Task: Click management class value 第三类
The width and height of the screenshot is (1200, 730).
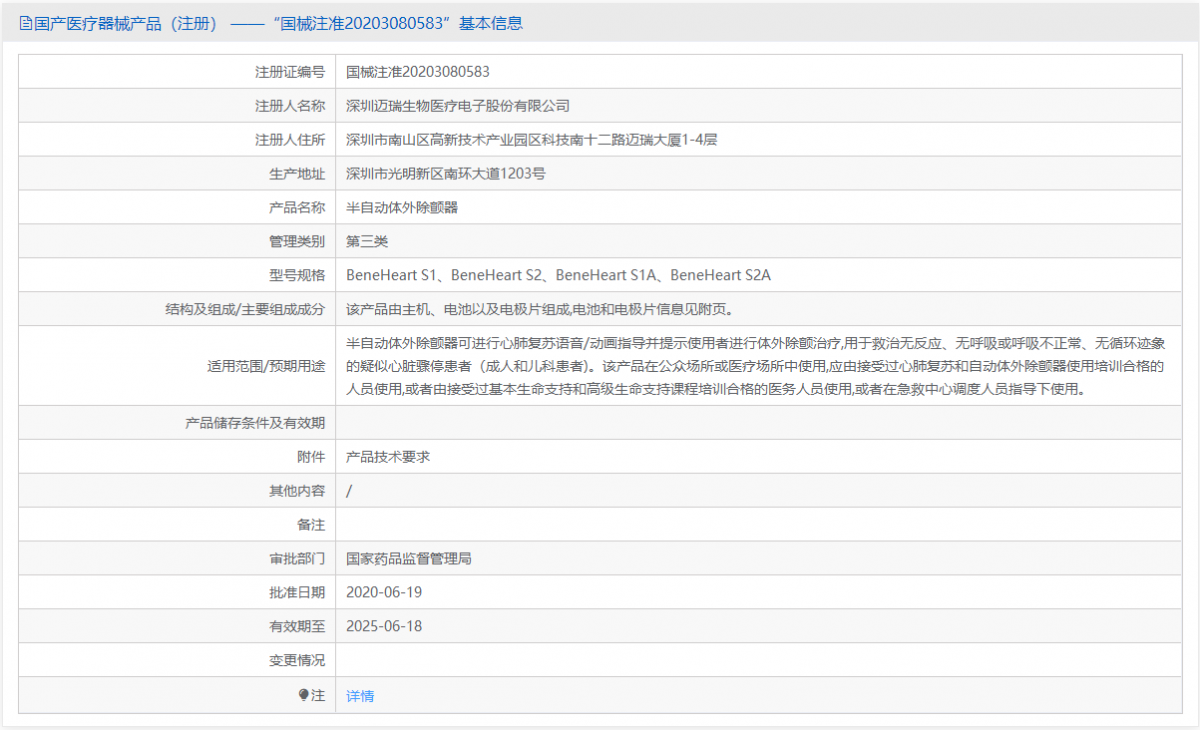Action: 367,242
